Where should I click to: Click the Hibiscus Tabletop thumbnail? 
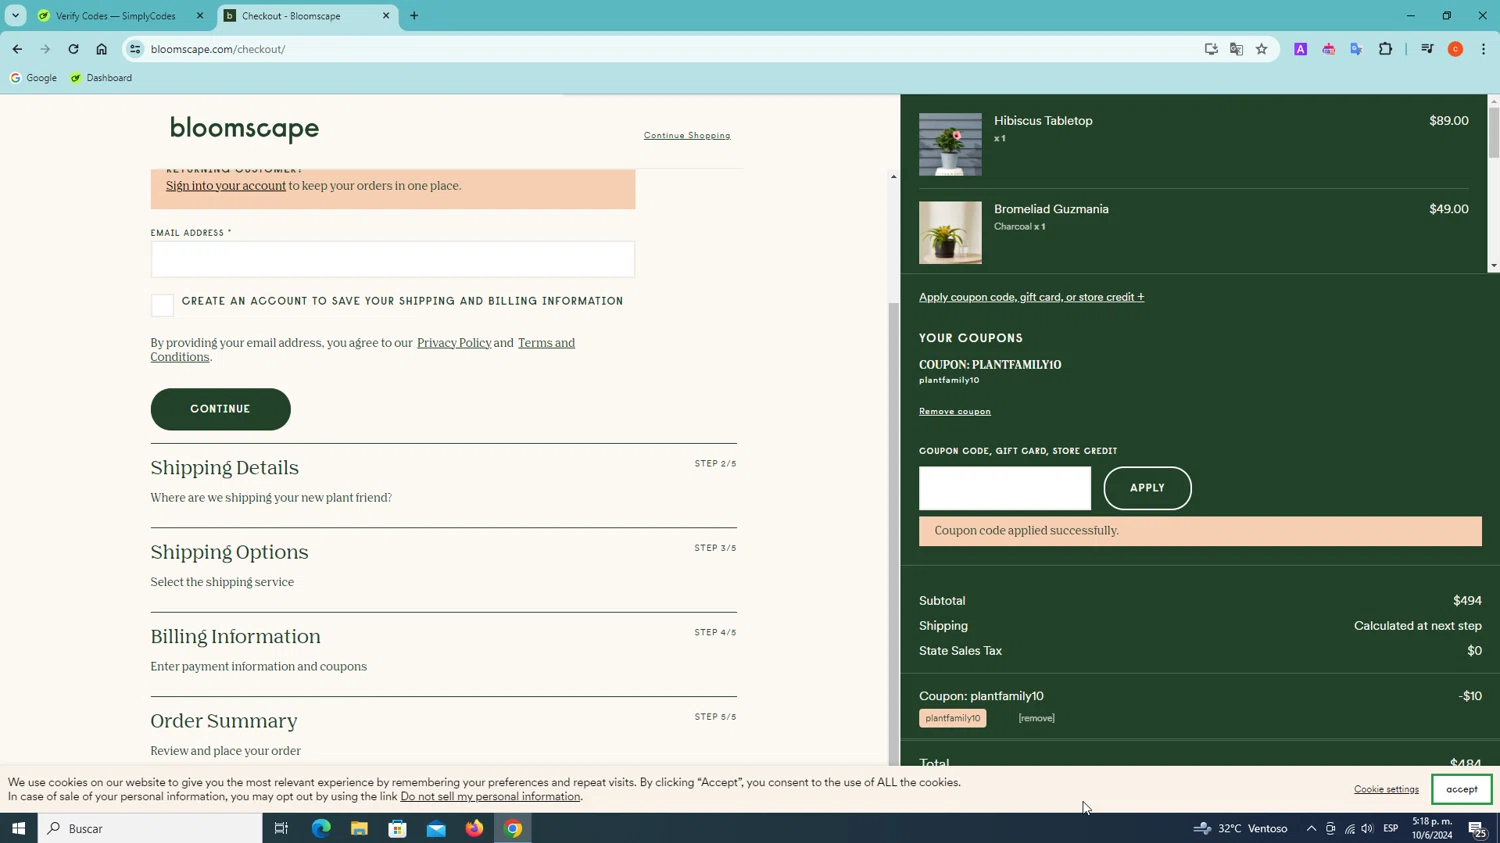(x=950, y=144)
